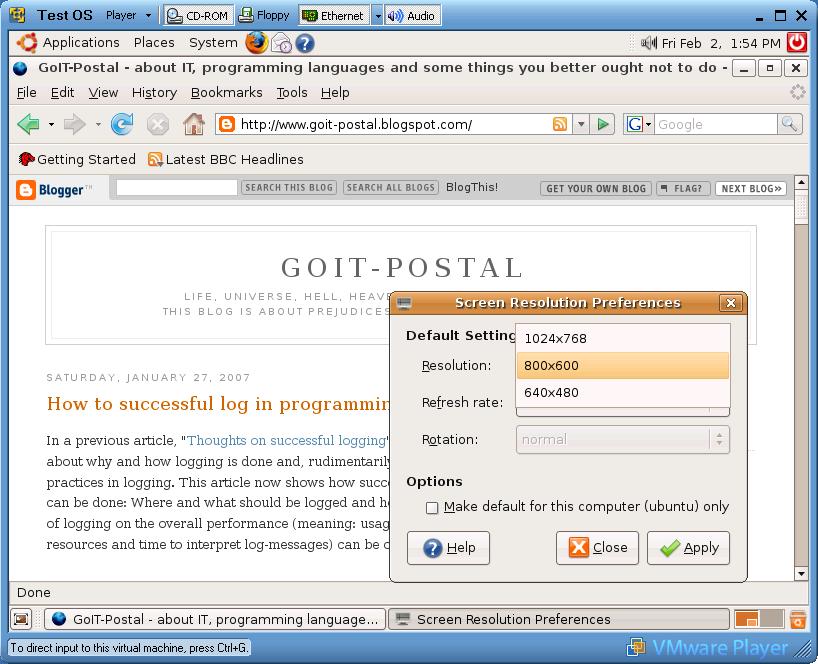818x664 pixels.
Task: Click GET YOUR OWN BLOG button
Action: click(596, 189)
